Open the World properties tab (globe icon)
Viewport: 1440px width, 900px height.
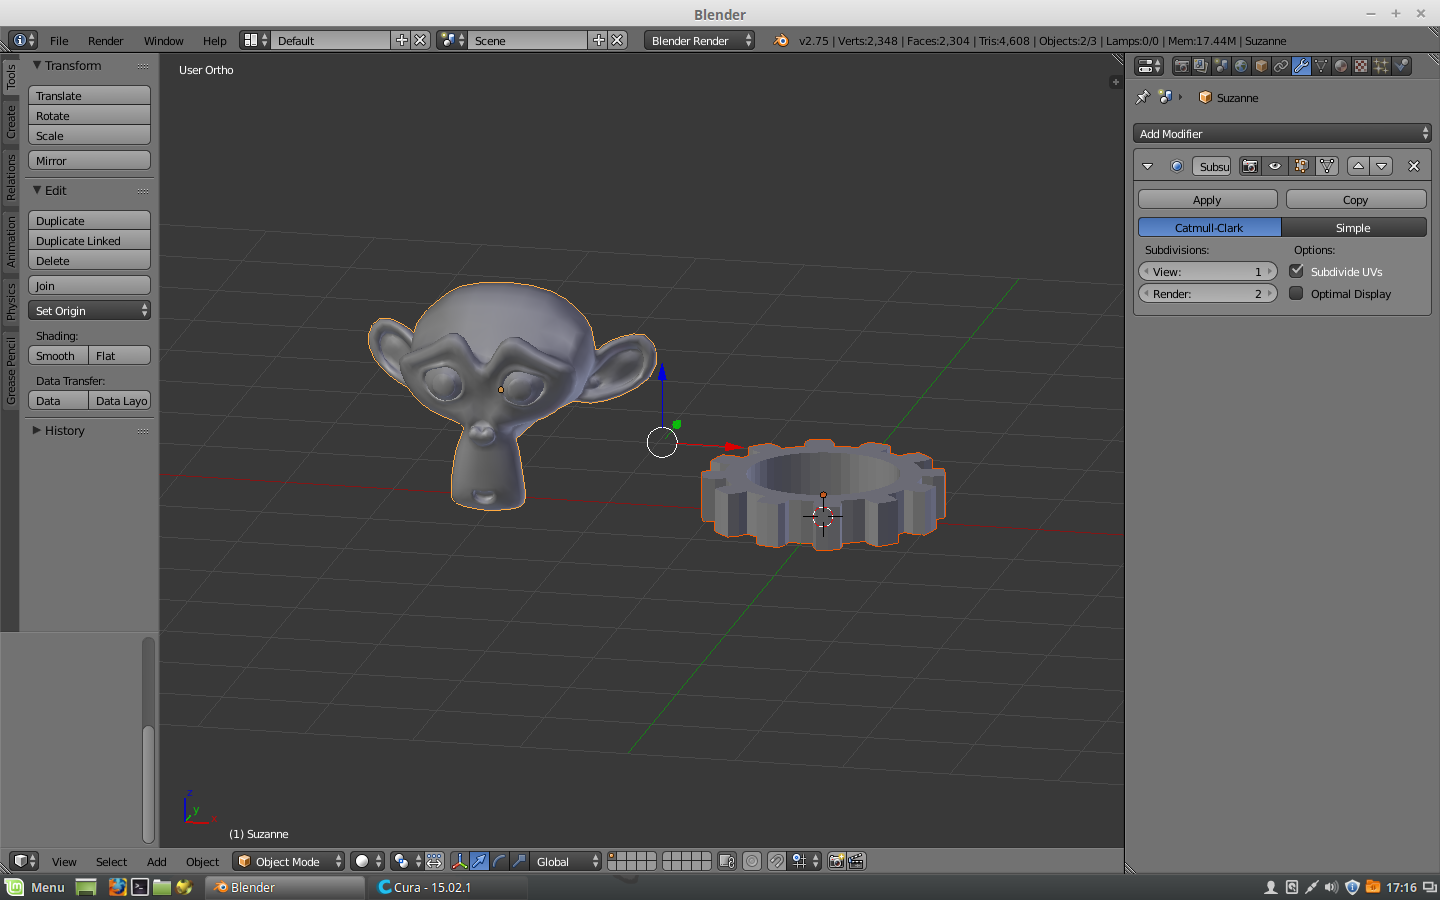pos(1241,66)
